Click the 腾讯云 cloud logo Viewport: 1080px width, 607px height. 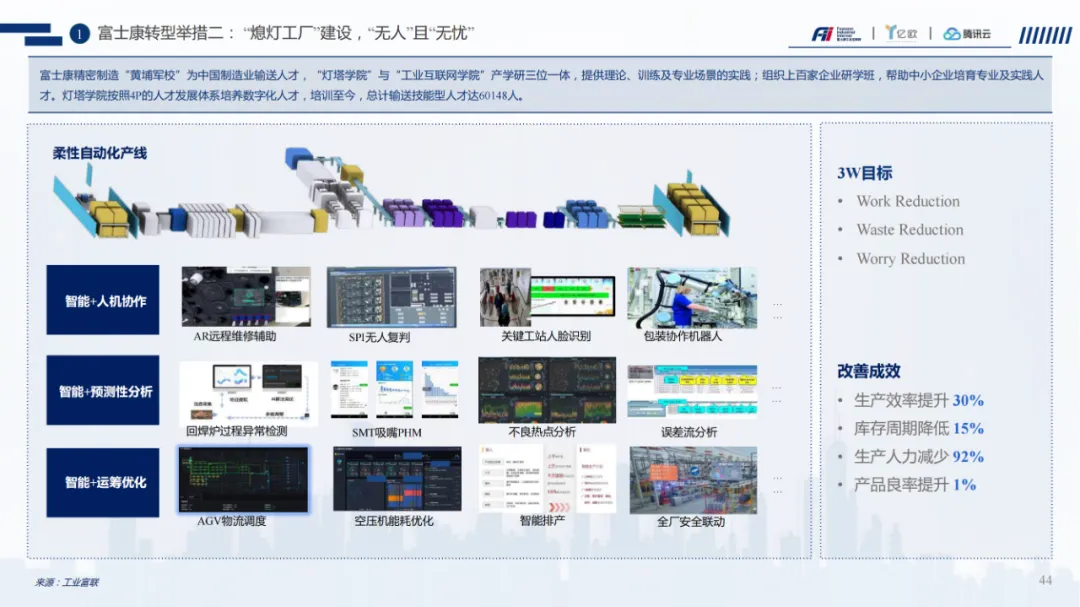pos(967,34)
